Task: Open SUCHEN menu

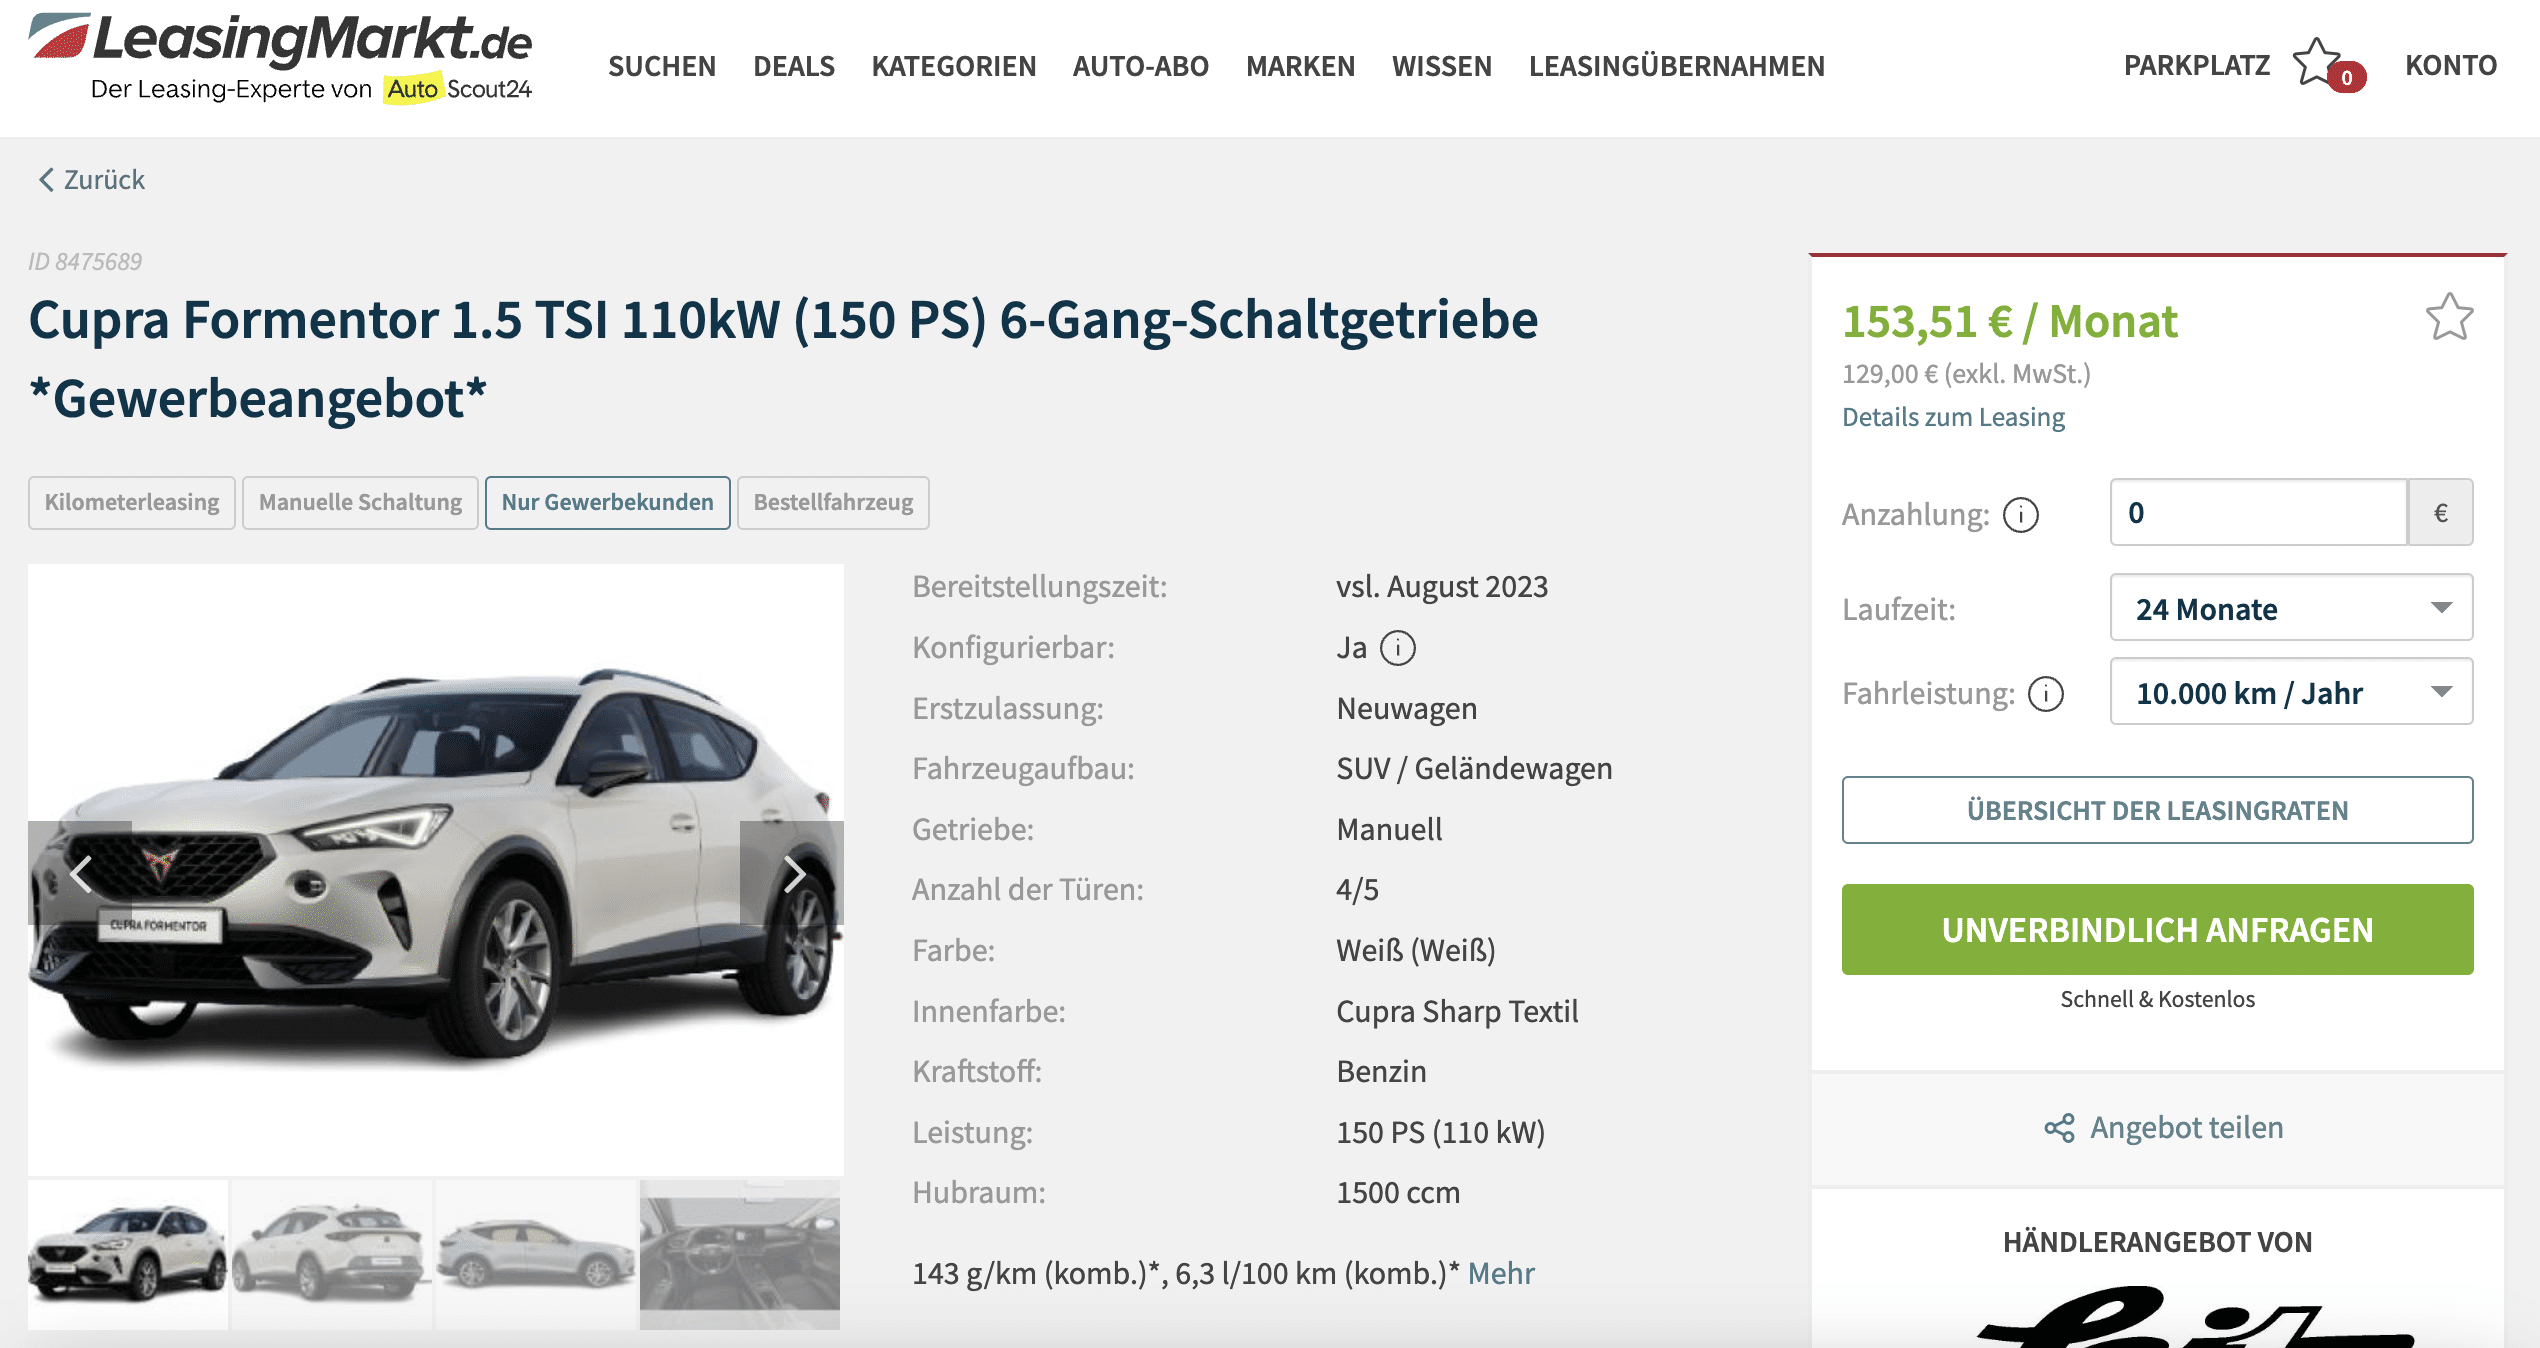Action: 662,66
